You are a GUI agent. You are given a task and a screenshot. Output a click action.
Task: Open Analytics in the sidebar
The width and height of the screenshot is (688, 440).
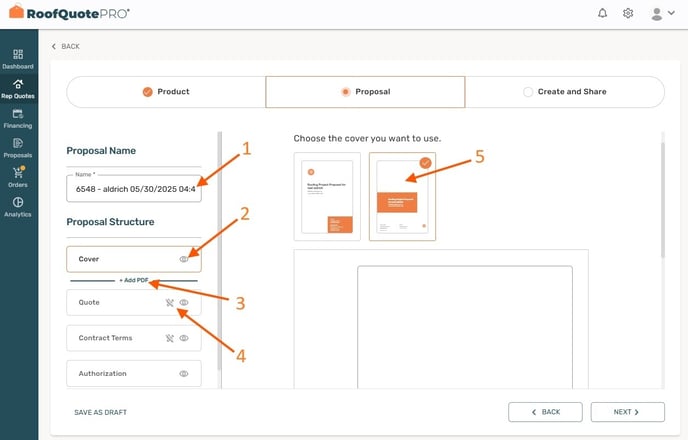(18, 207)
